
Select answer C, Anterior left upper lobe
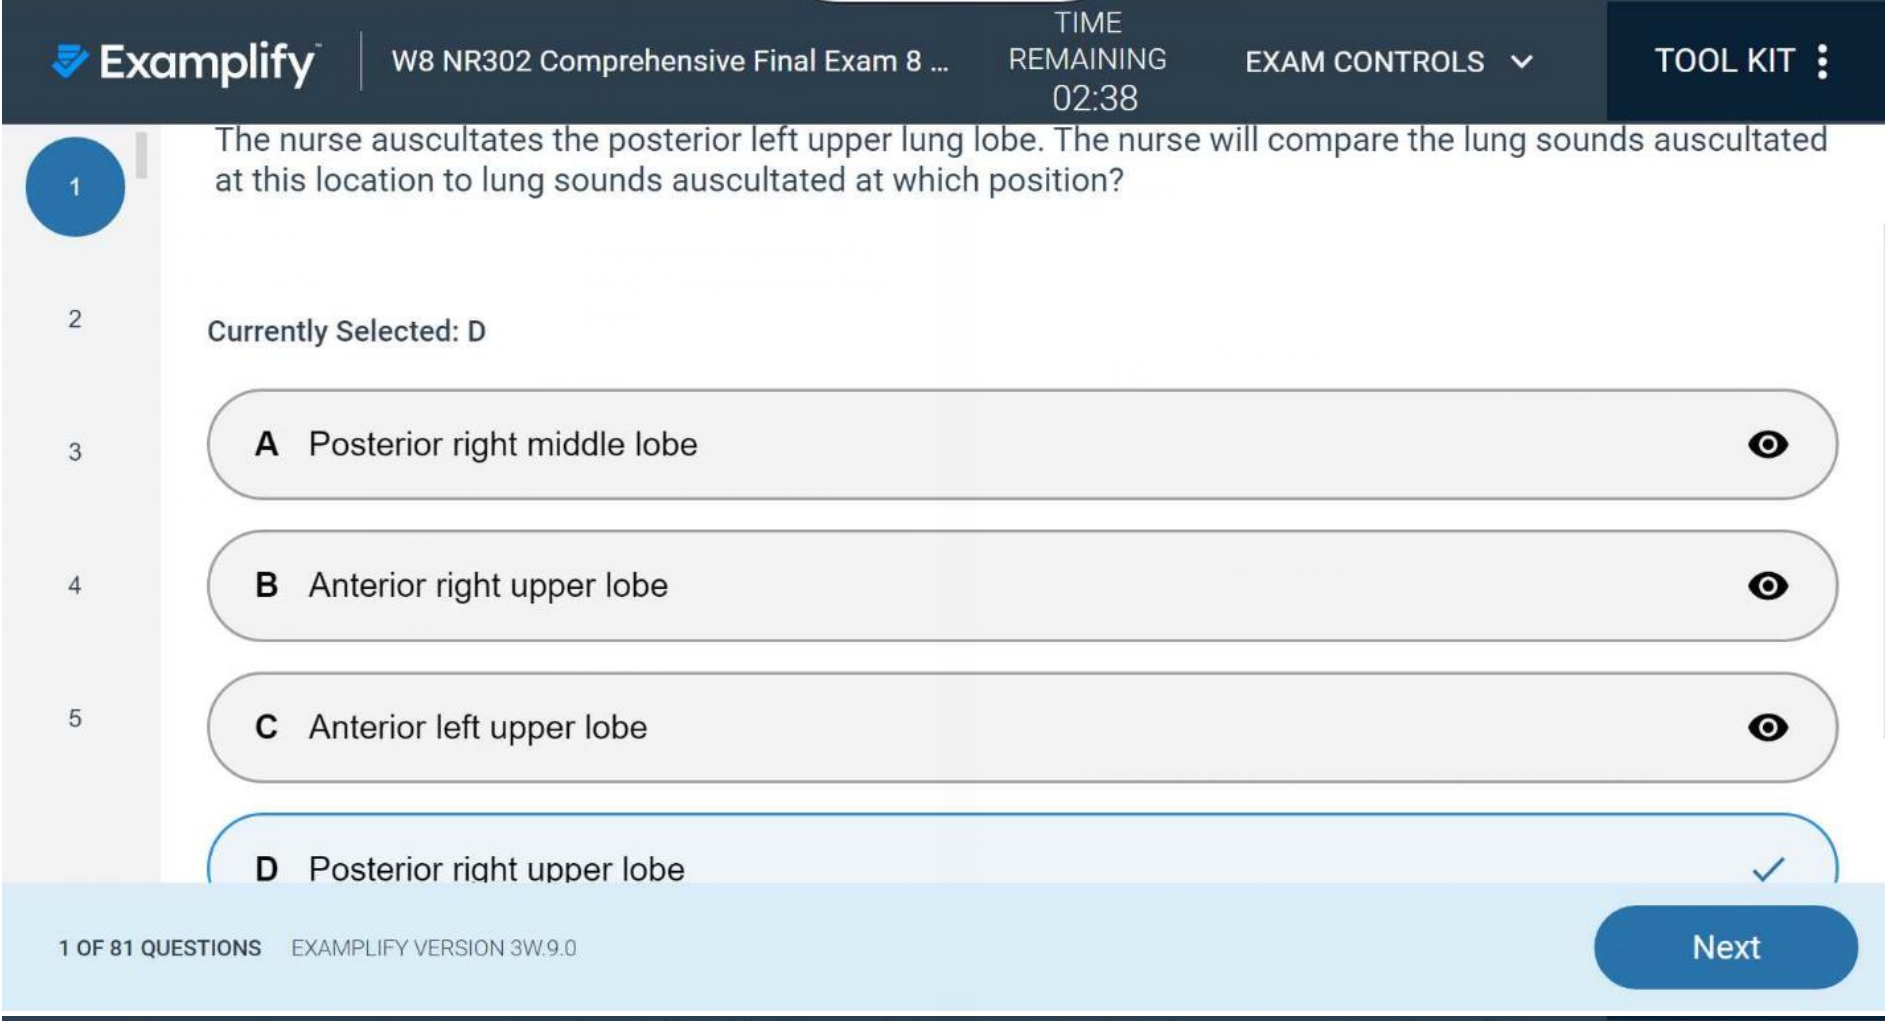click(x=700, y=729)
